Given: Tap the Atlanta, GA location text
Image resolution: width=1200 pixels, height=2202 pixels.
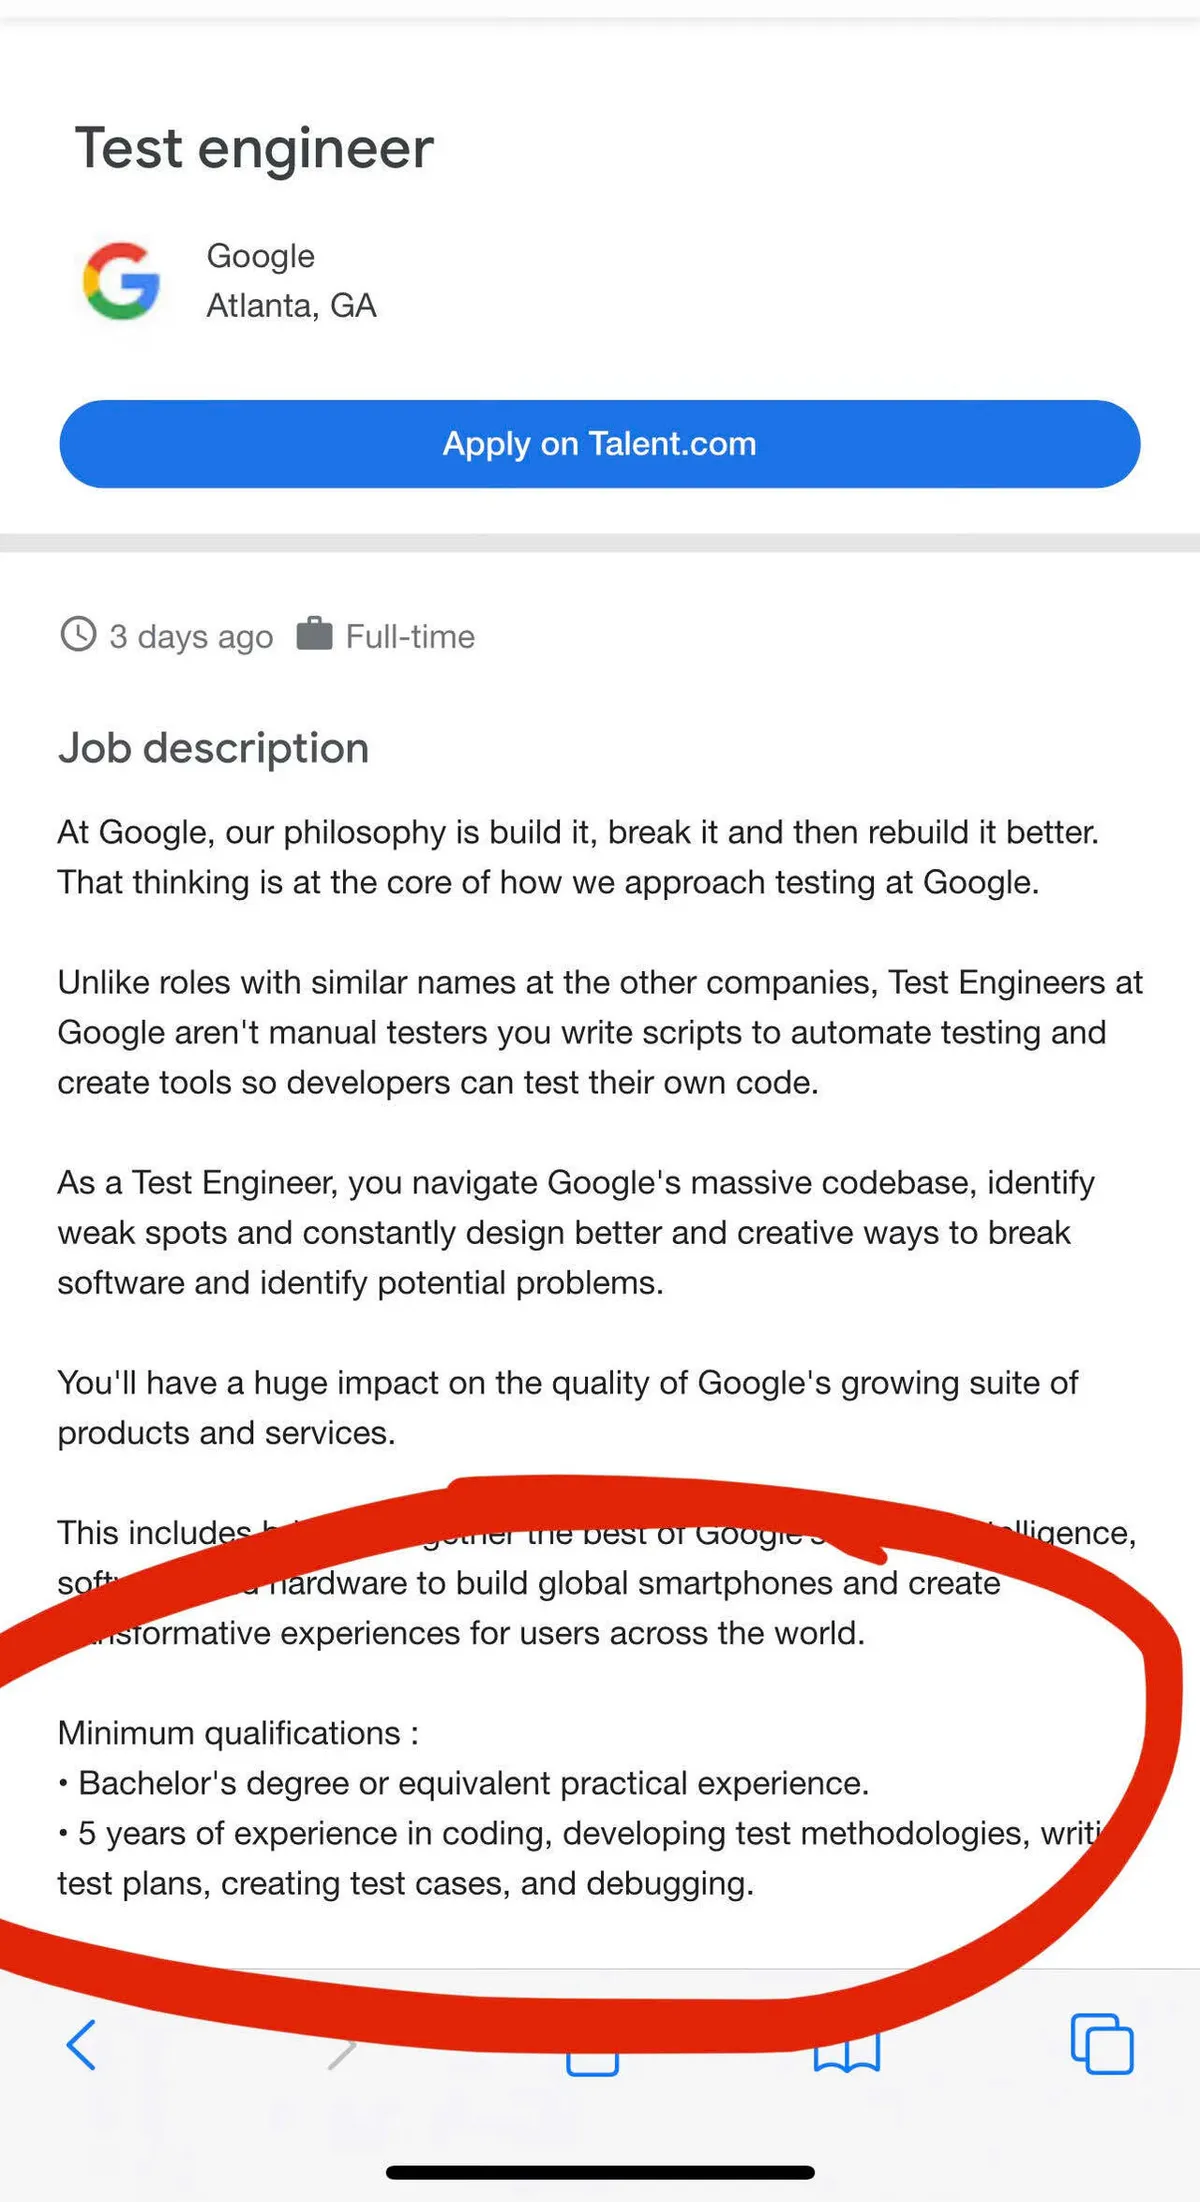Looking at the screenshot, I should (291, 305).
